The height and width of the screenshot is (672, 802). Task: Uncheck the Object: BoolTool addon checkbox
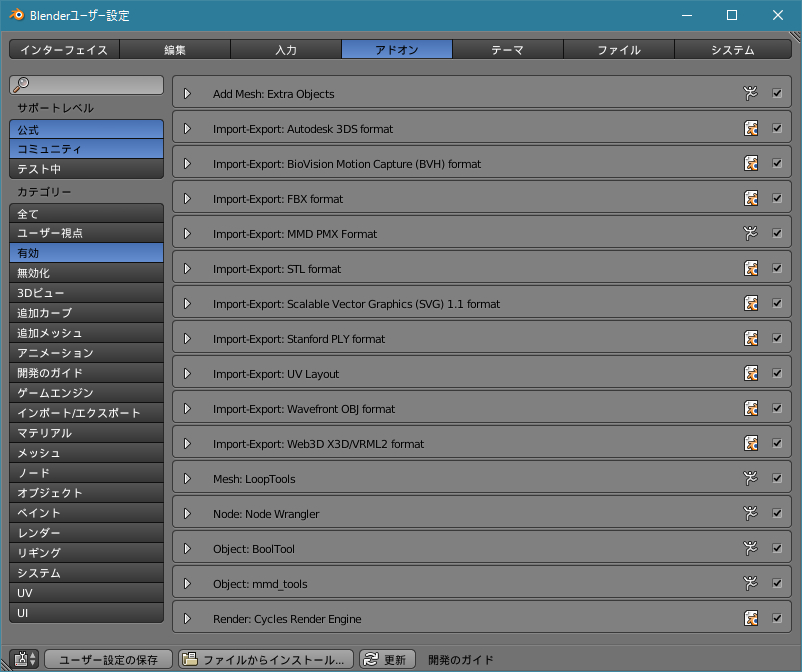[x=777, y=549]
